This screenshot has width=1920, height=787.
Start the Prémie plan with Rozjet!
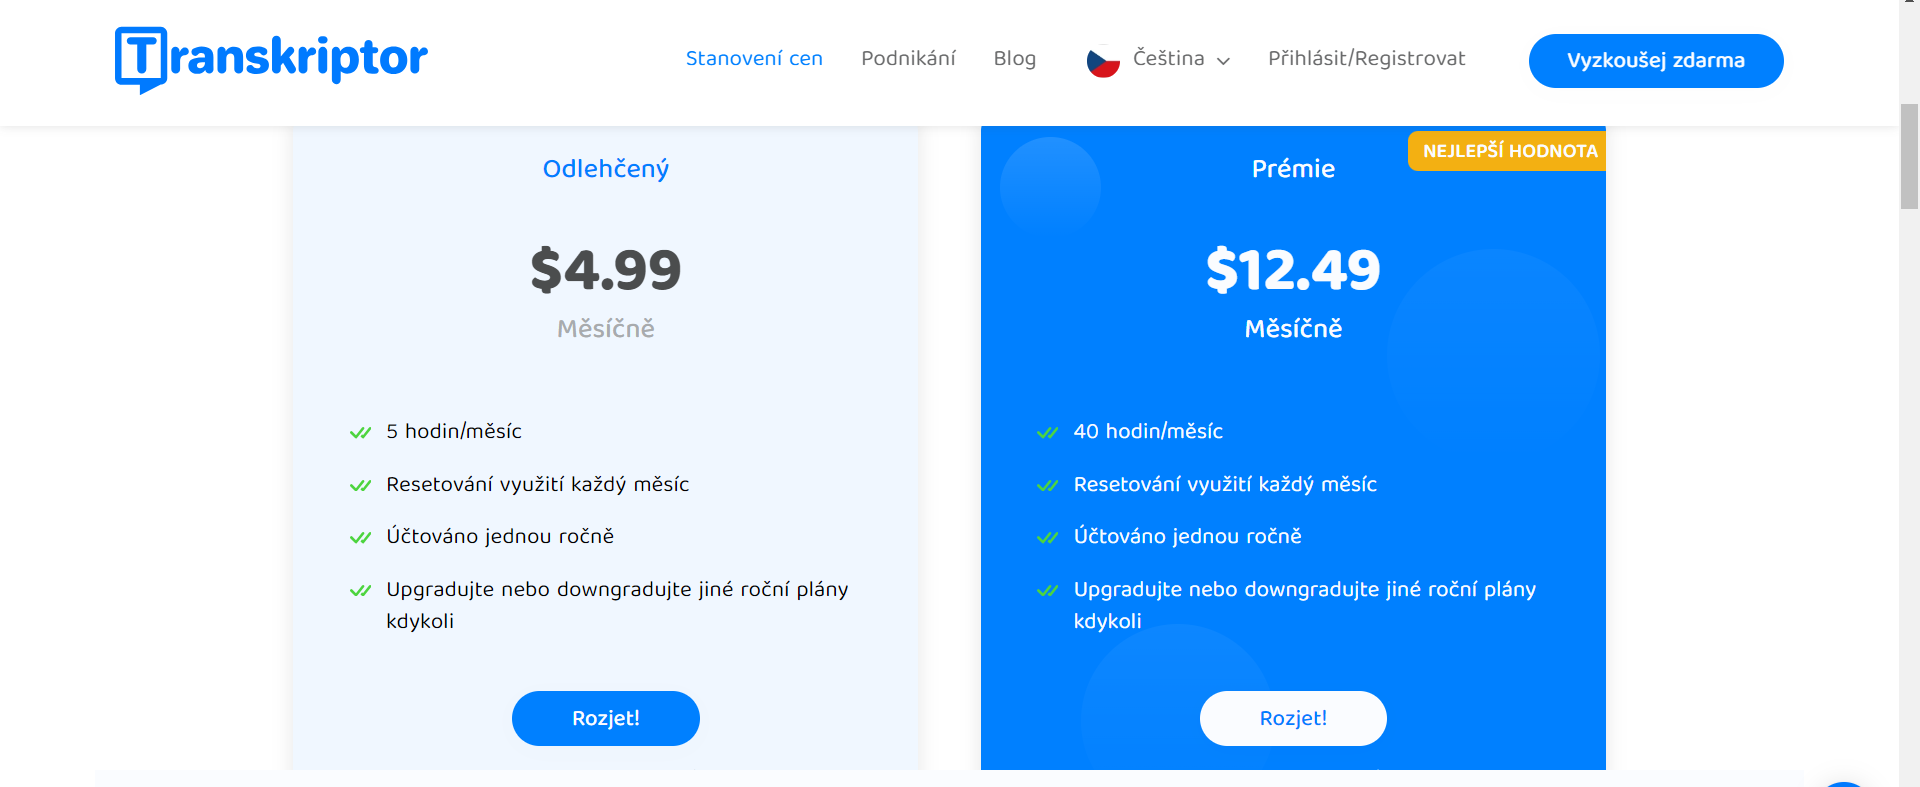1293,718
